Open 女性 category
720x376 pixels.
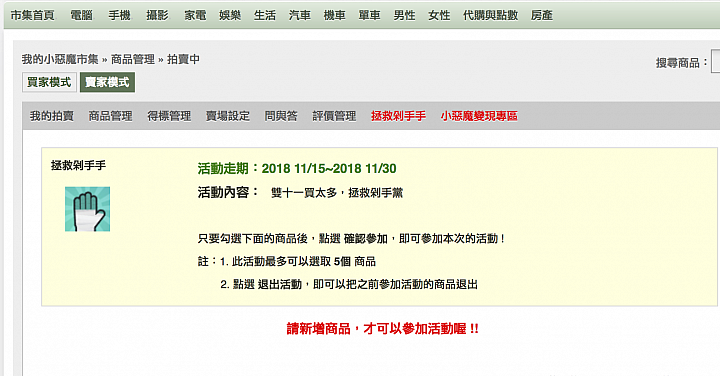[x=439, y=15]
